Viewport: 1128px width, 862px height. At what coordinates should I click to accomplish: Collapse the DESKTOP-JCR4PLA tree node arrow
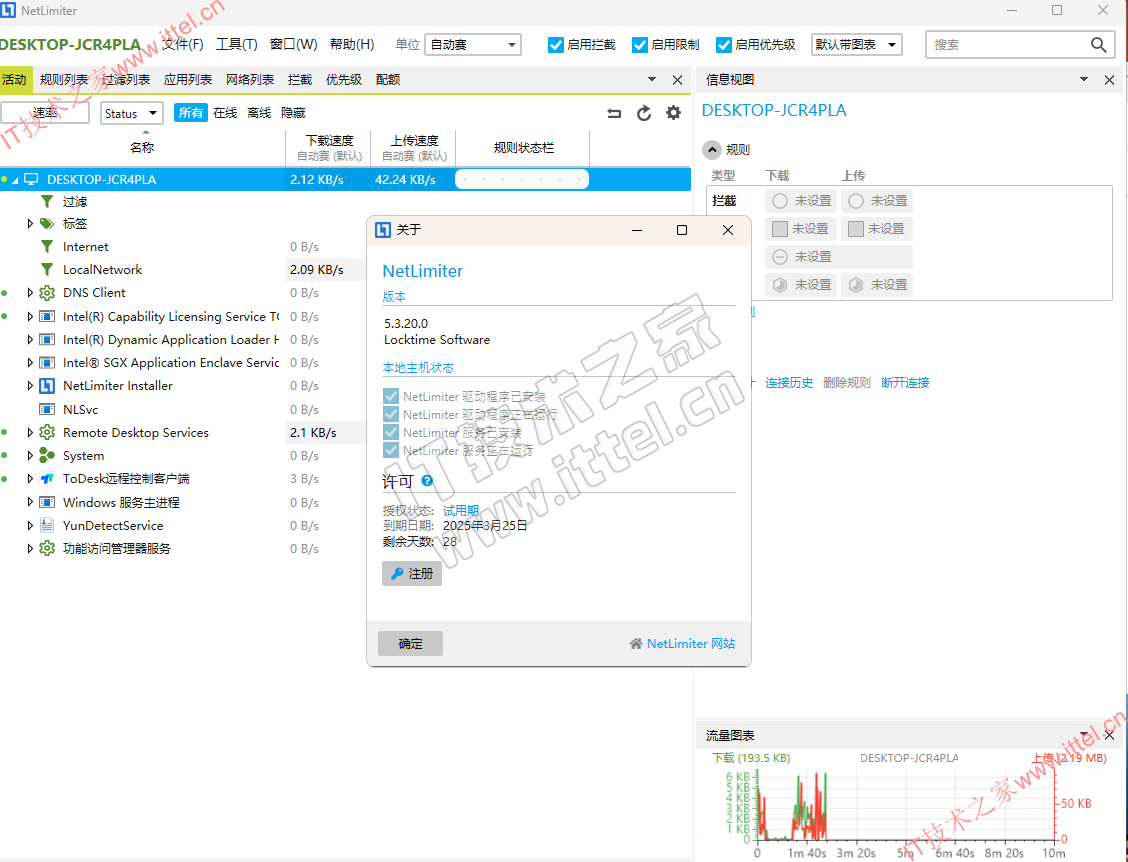15,180
